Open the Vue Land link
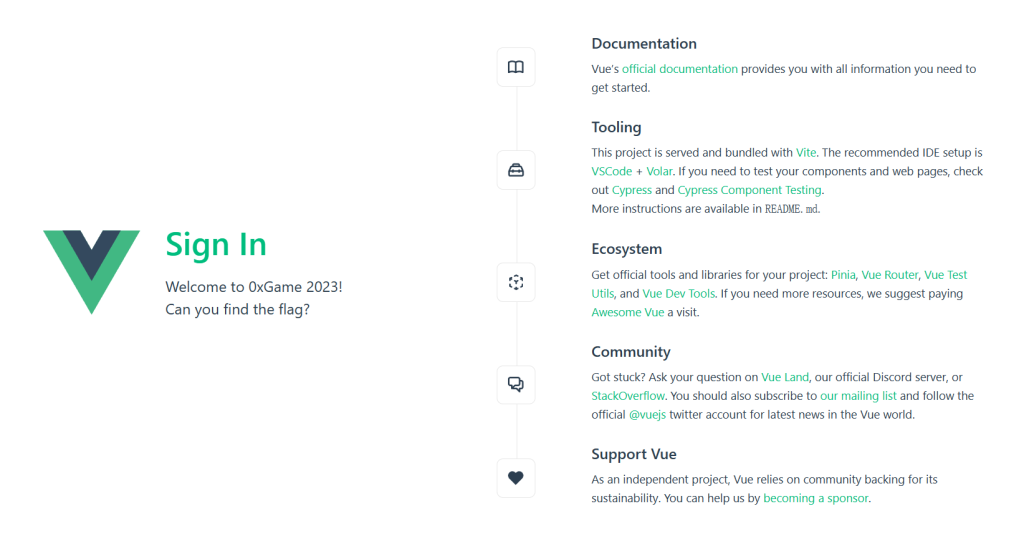Viewport: 1024px width, 534px height. [785, 377]
